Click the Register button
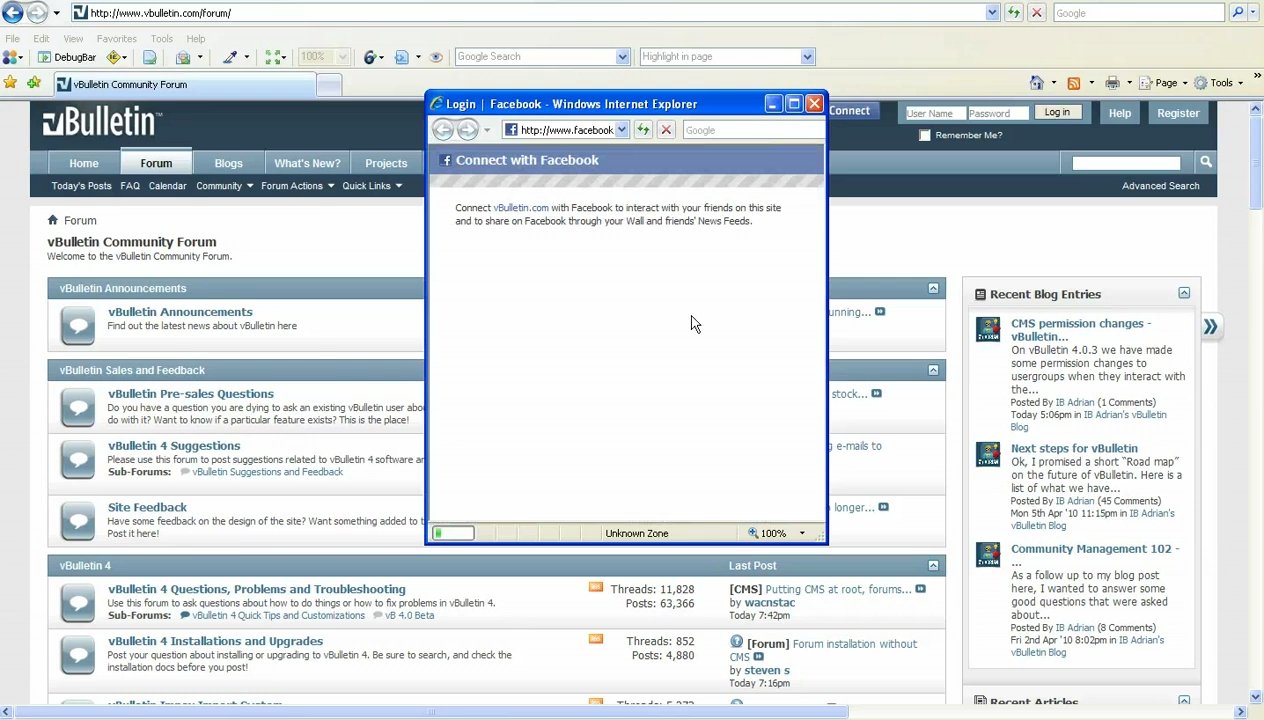Image resolution: width=1264 pixels, height=720 pixels. [x=1178, y=113]
